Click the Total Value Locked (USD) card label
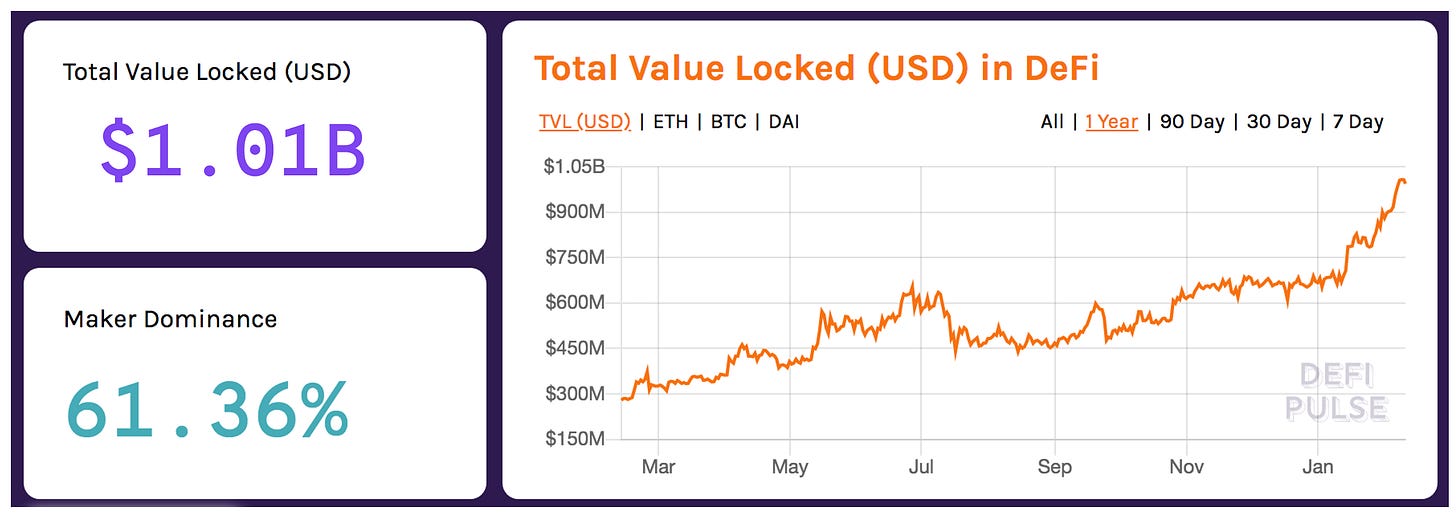The image size is (1456, 518). (207, 72)
